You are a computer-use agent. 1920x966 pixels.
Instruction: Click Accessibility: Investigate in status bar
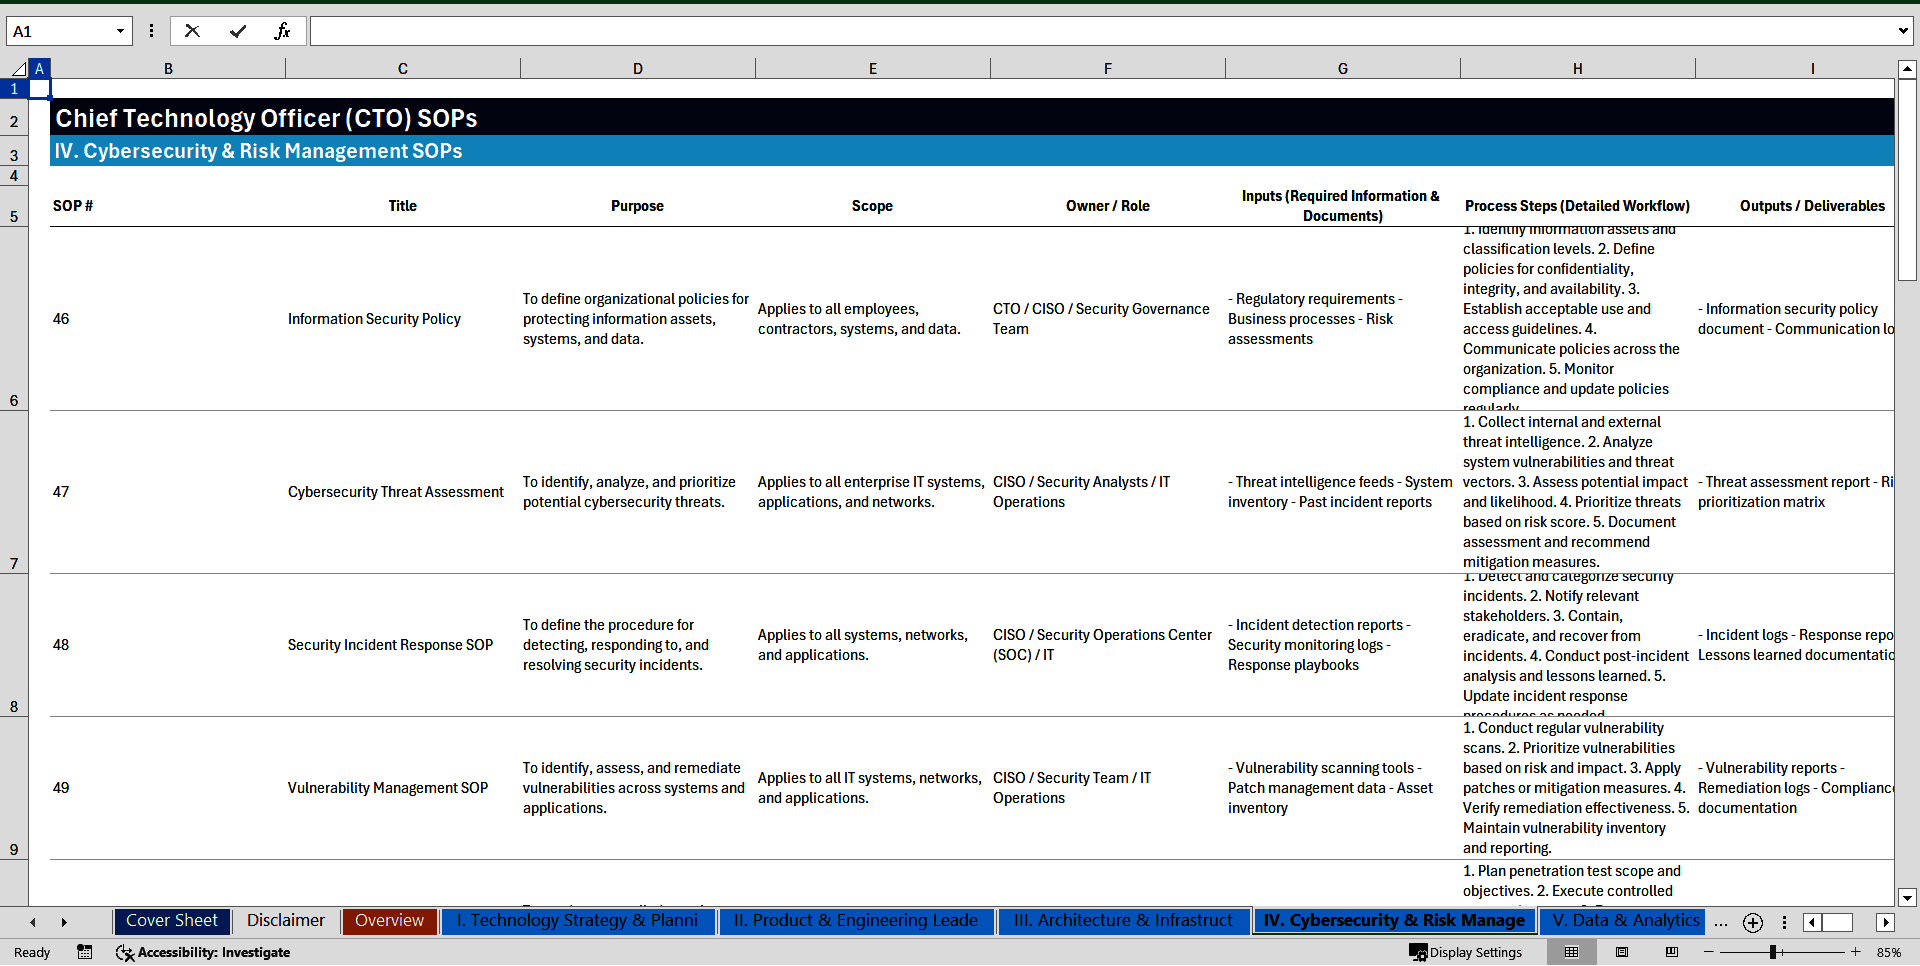[x=204, y=952]
